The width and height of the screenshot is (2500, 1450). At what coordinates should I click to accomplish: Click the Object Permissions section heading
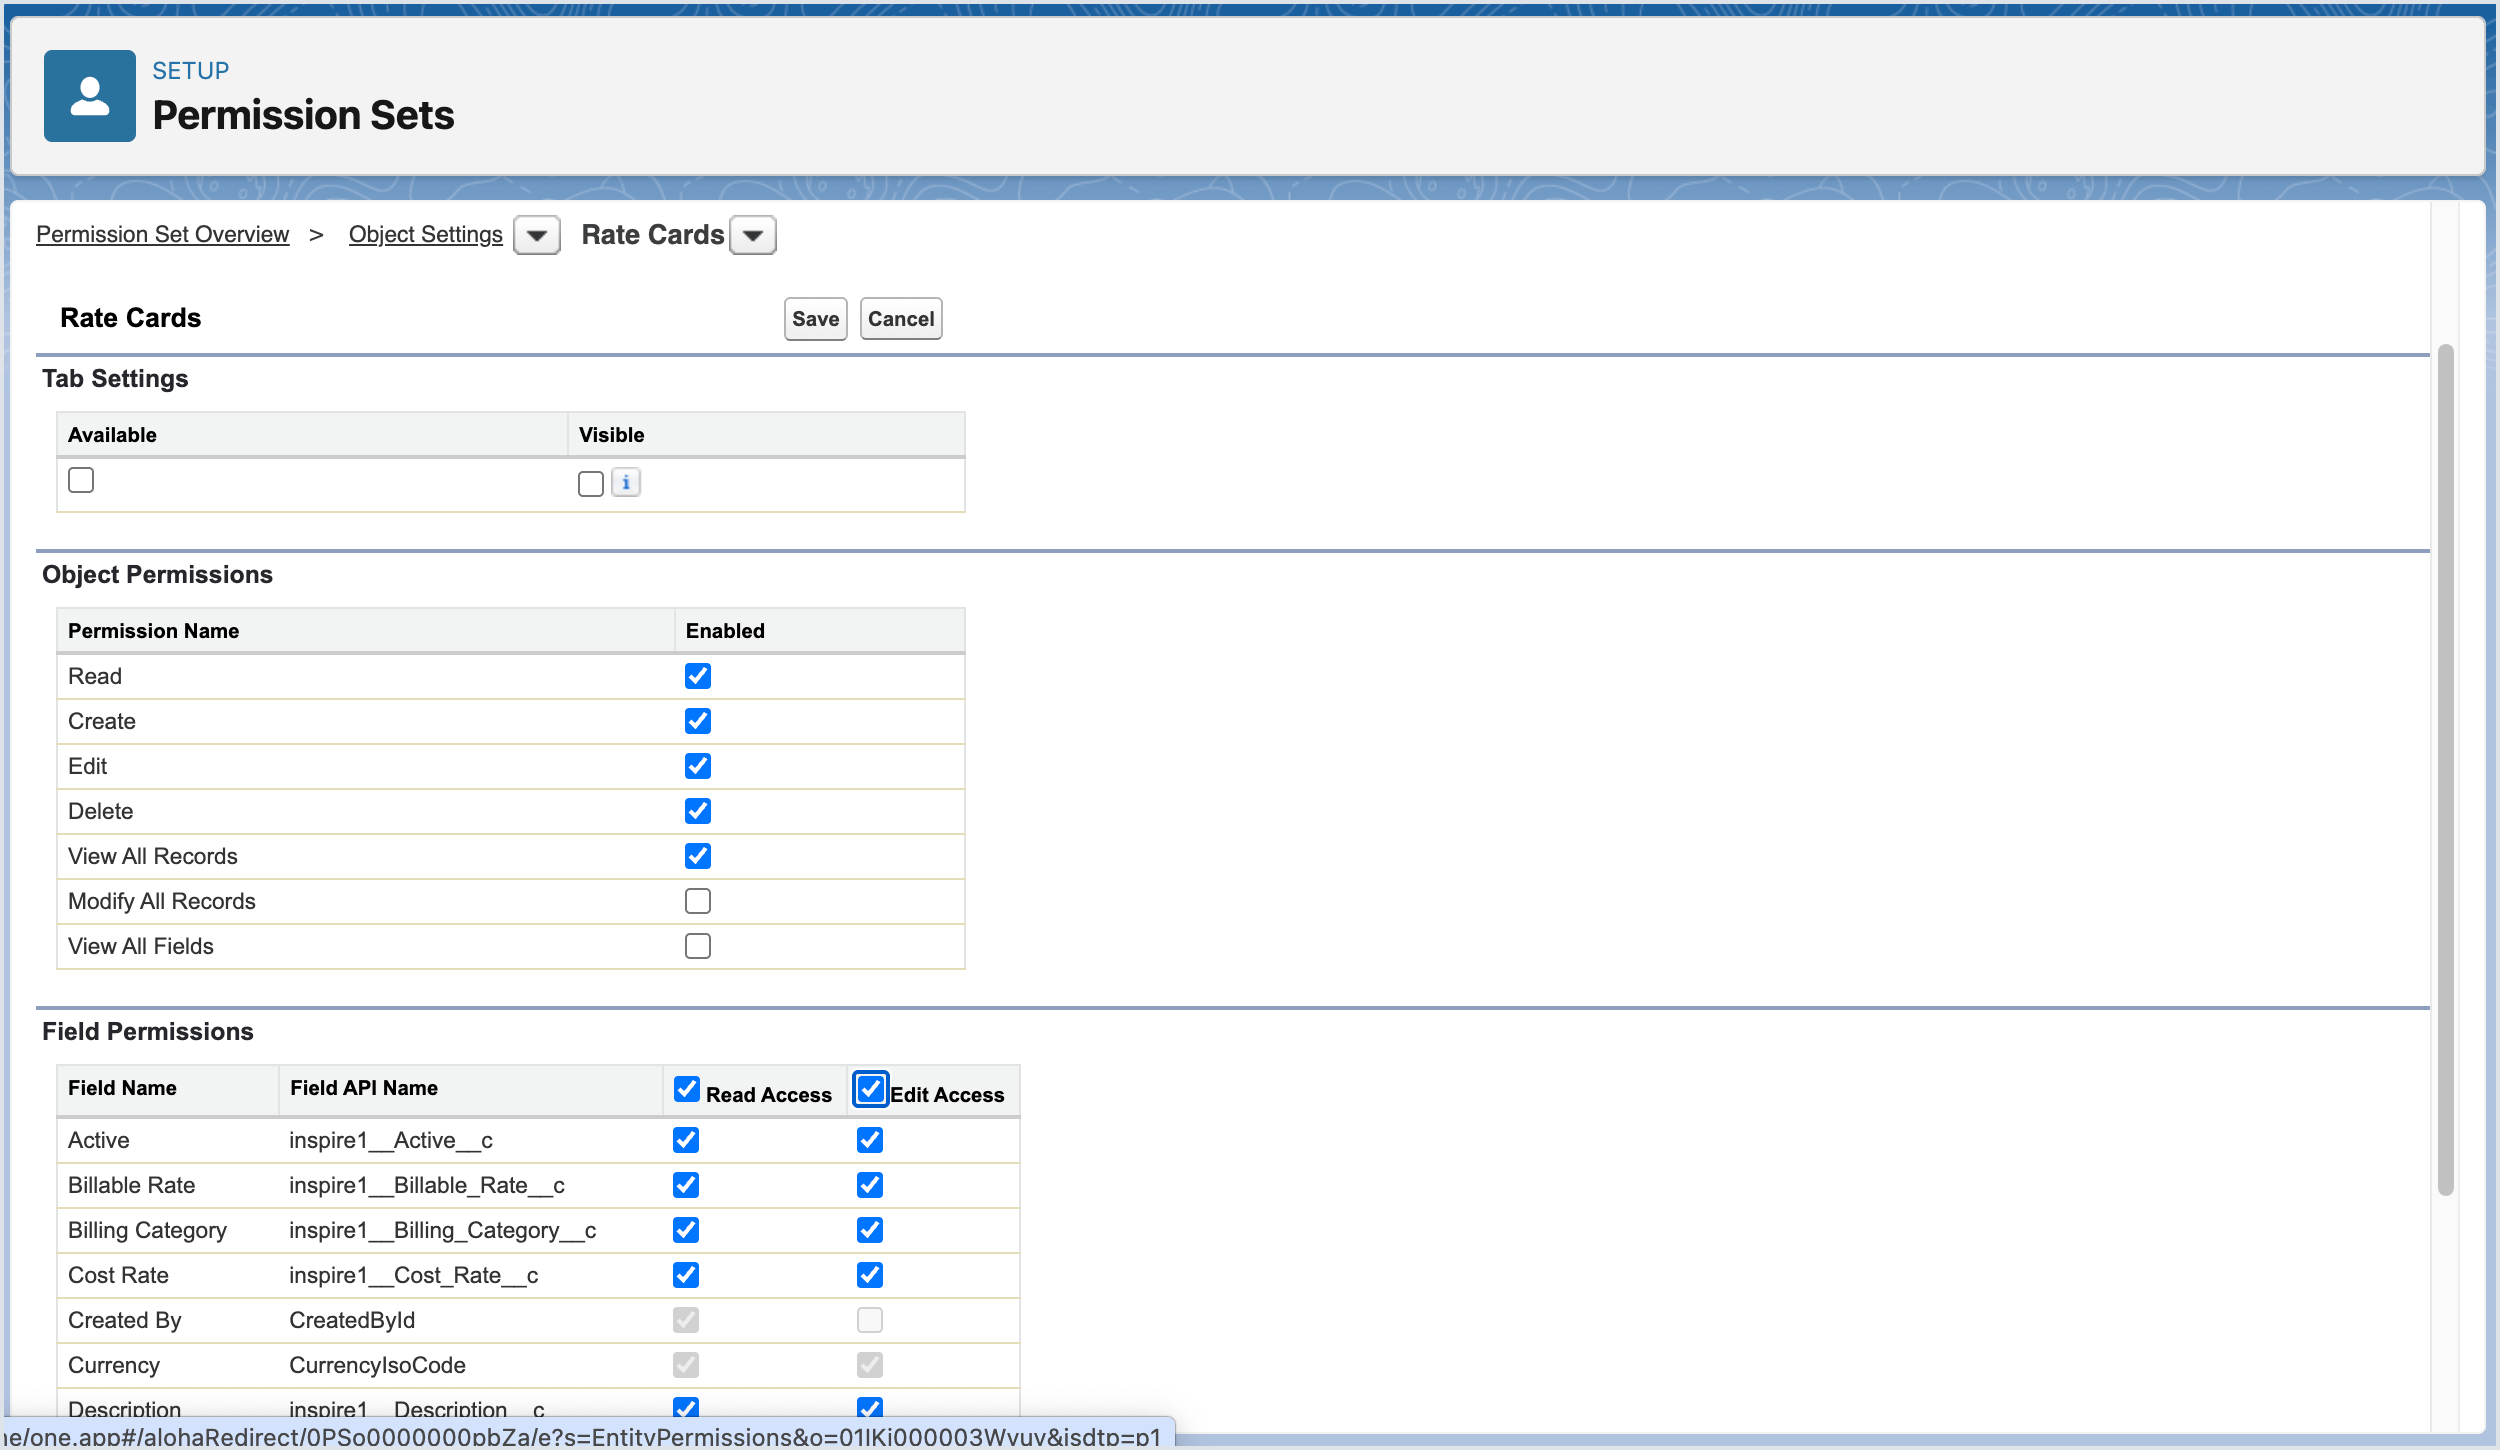pos(157,575)
